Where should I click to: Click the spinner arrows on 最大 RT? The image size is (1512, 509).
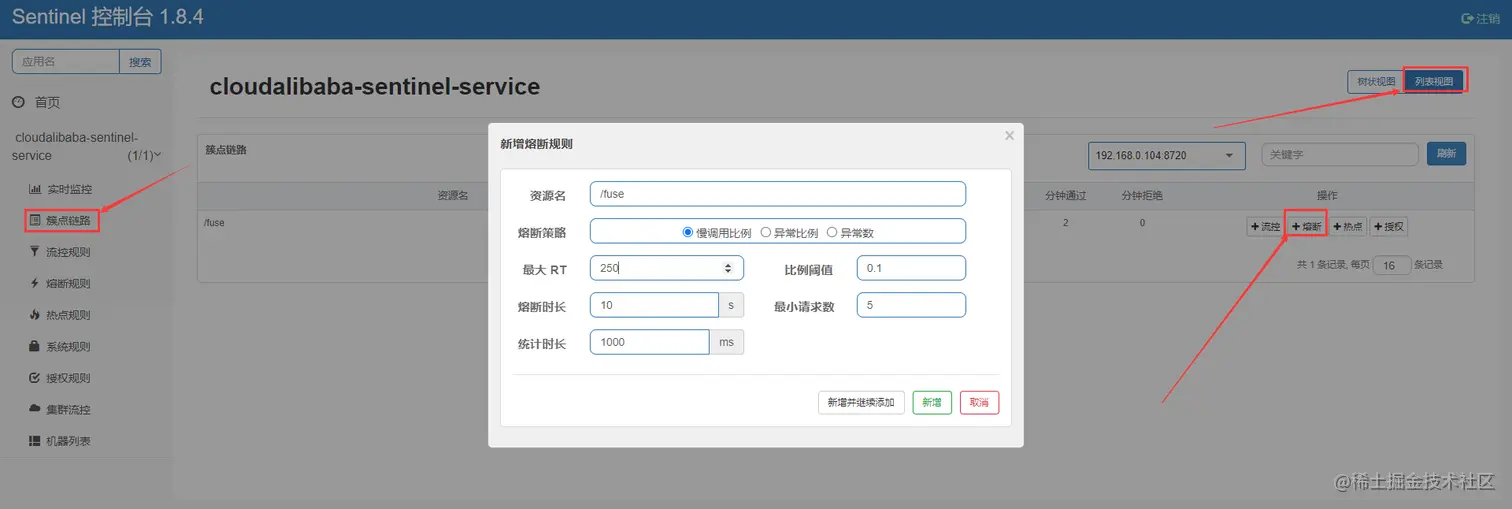coord(728,268)
